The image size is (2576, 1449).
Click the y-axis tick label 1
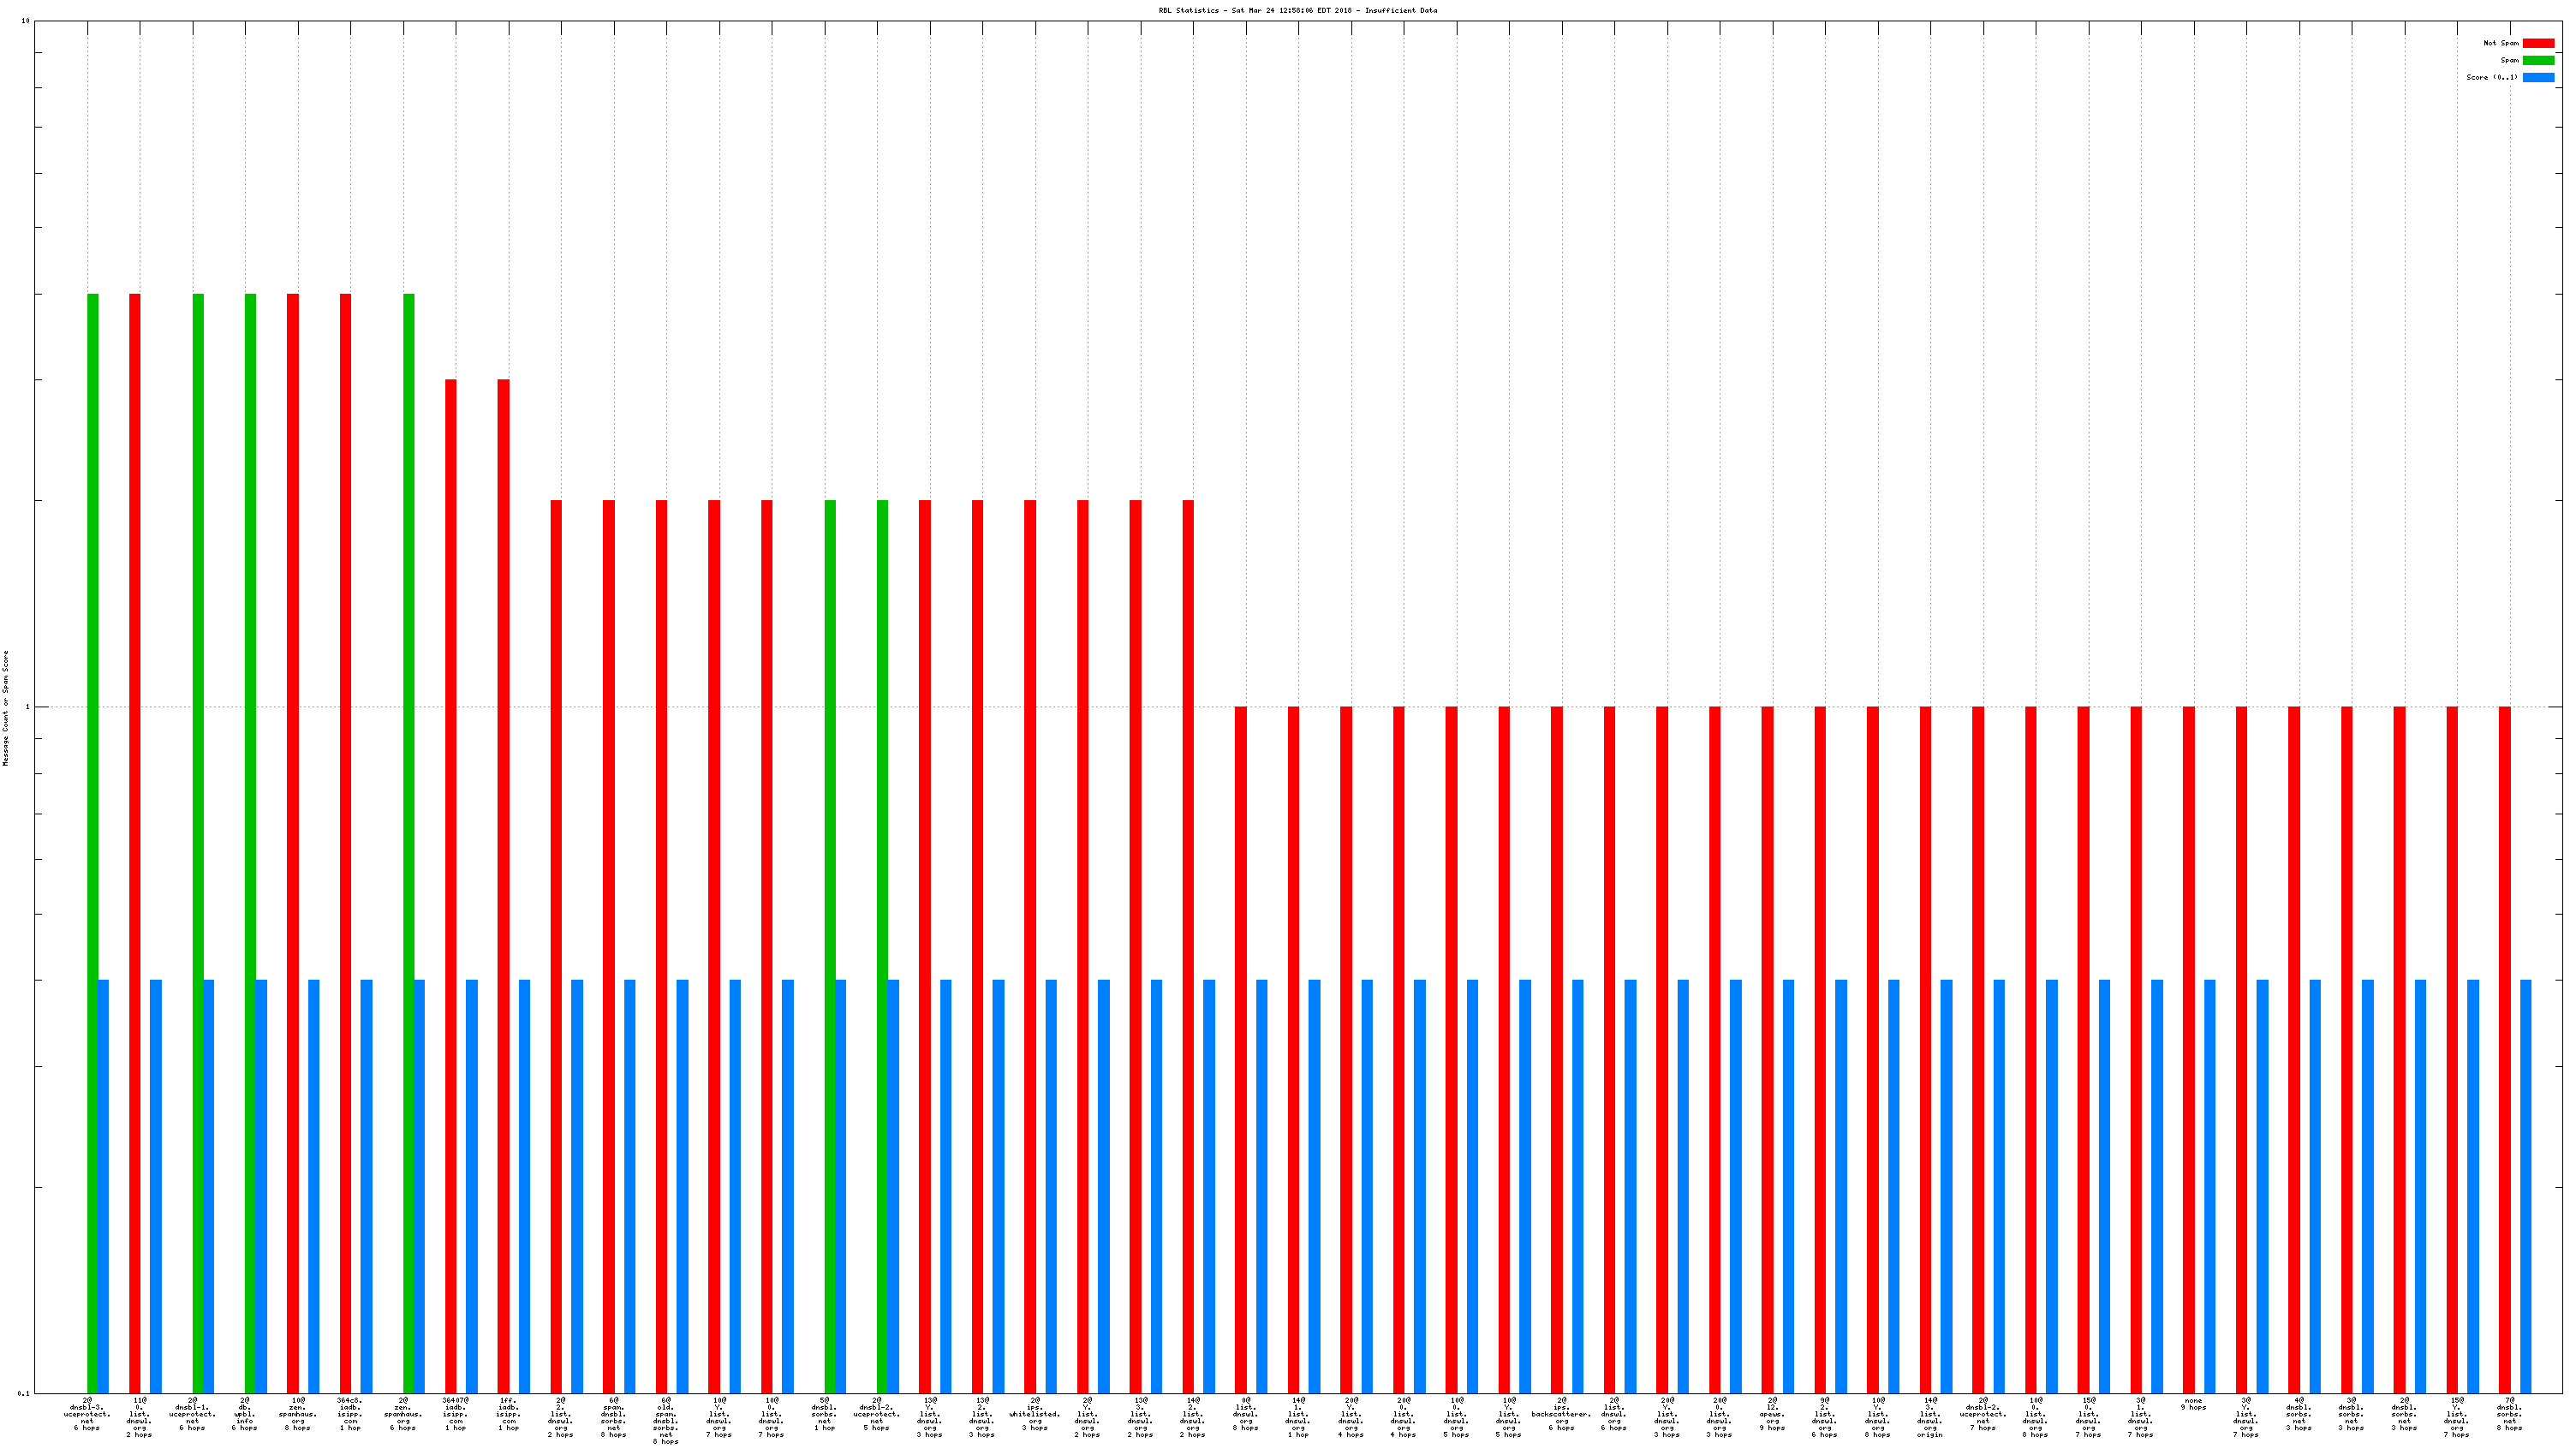coord(27,707)
